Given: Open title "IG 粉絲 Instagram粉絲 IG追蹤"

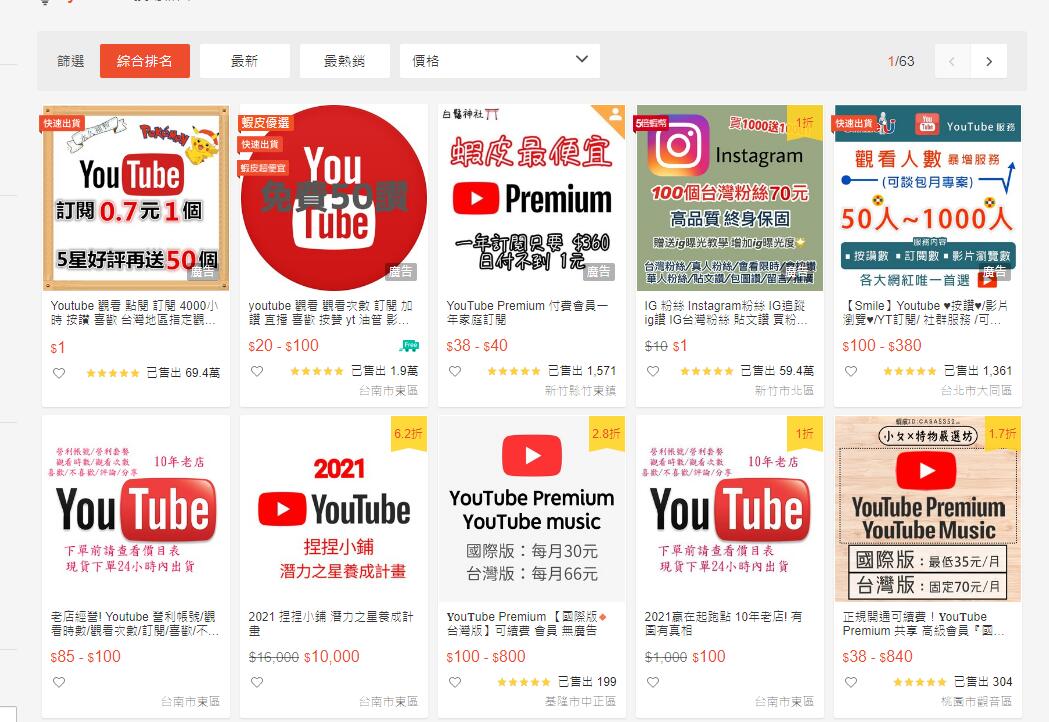Looking at the screenshot, I should point(726,312).
